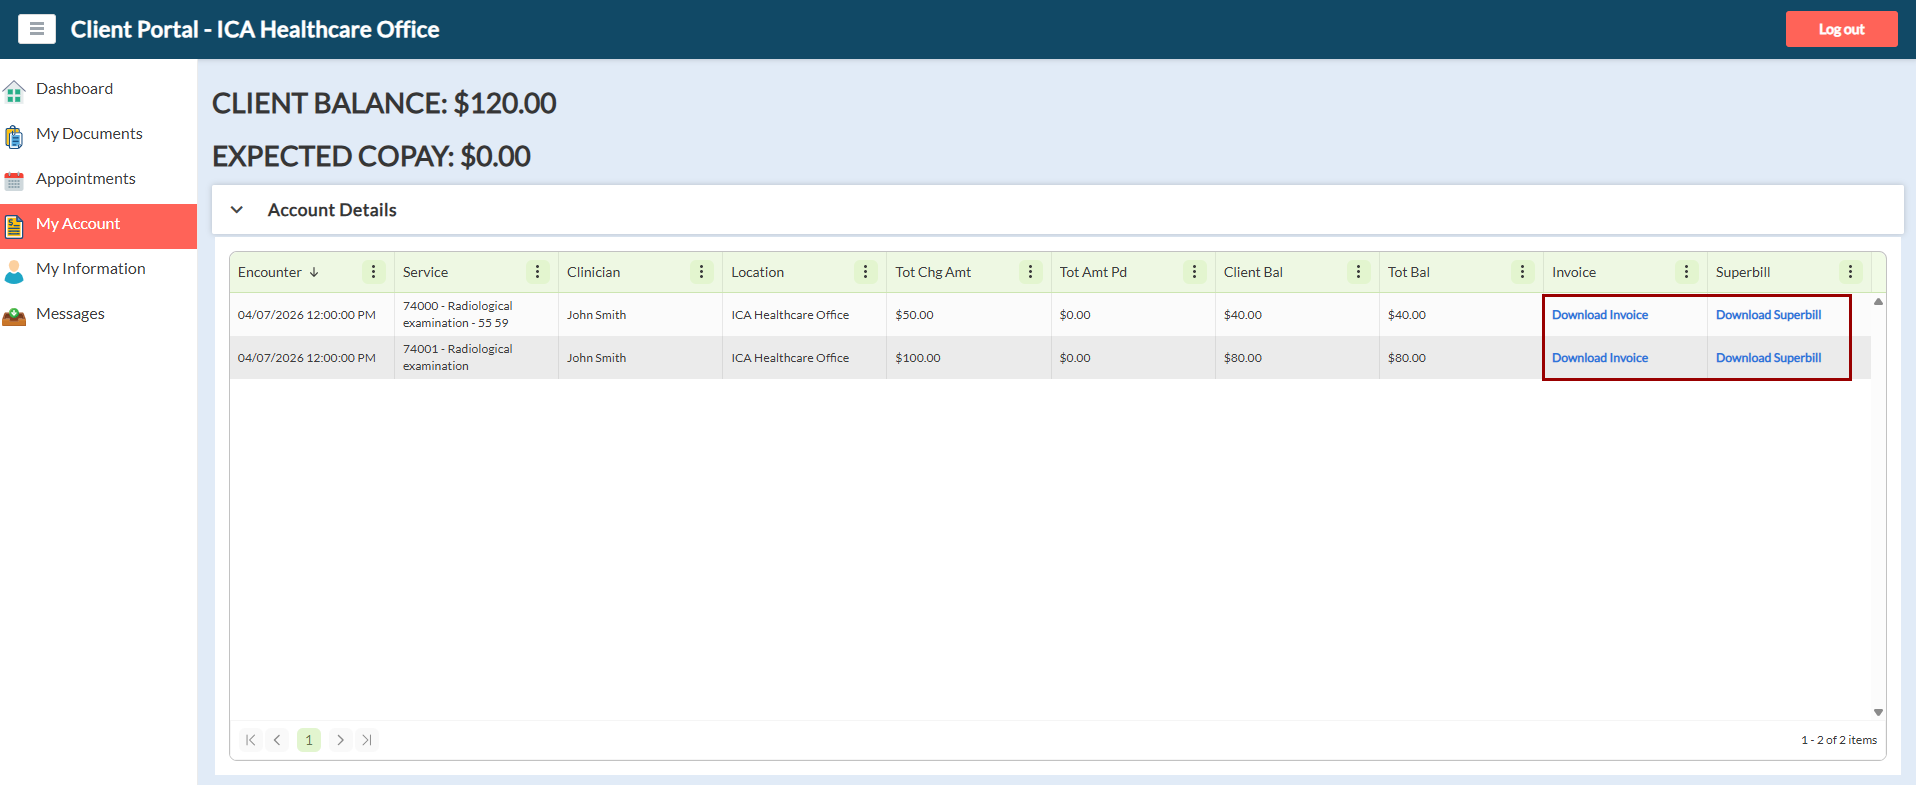Click the hamburger menu icon
The image size is (1916, 785).
tap(37, 29)
